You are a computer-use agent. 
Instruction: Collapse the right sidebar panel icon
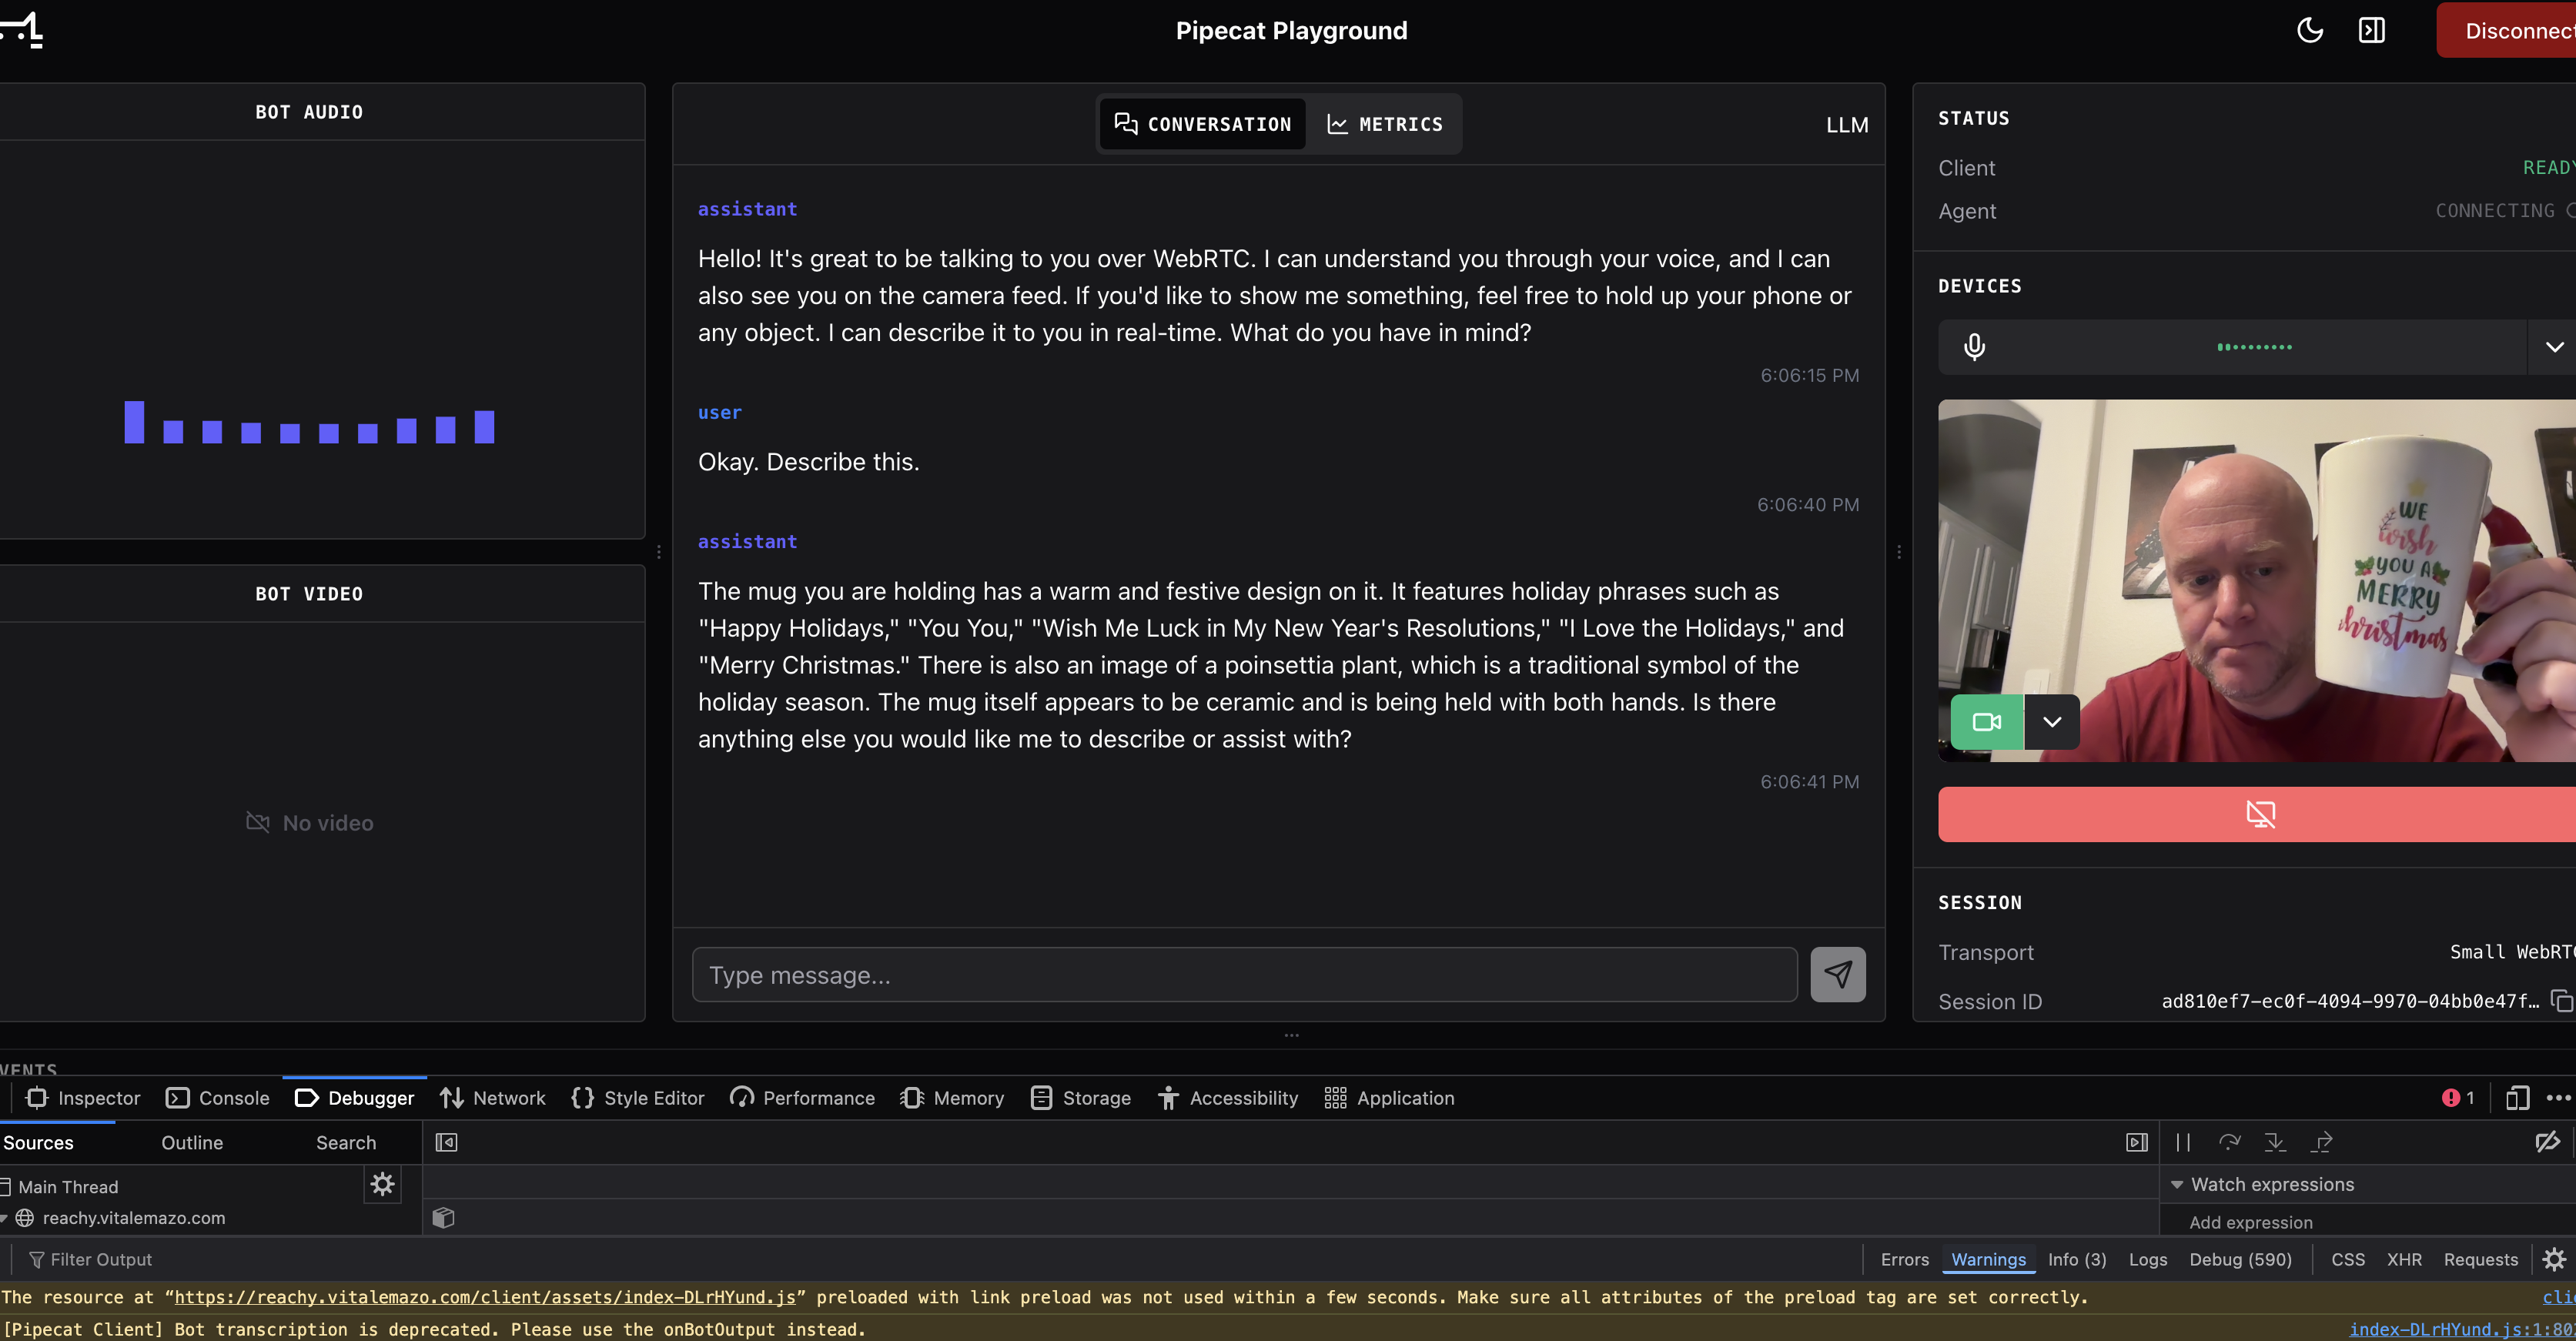coord(2371,30)
